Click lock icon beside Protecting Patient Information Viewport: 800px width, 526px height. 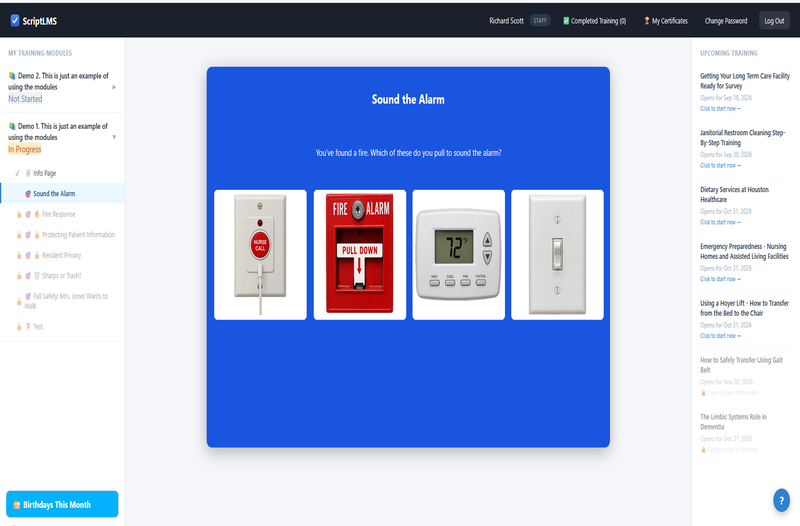(19, 235)
